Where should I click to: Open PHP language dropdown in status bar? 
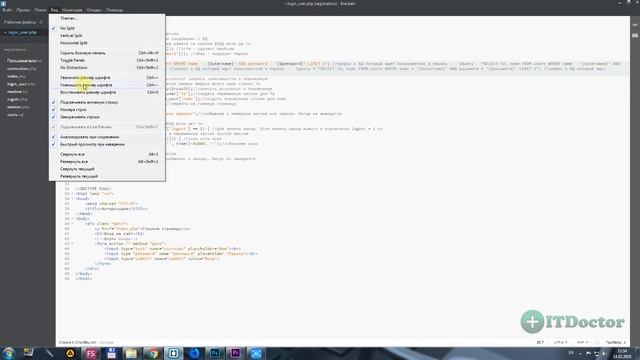click(582, 342)
